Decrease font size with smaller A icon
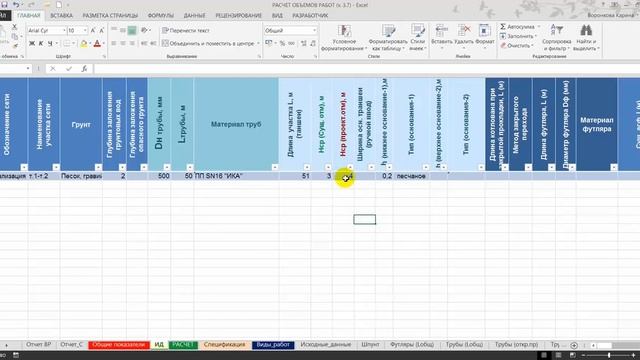640x360 pixels. tap(102, 31)
